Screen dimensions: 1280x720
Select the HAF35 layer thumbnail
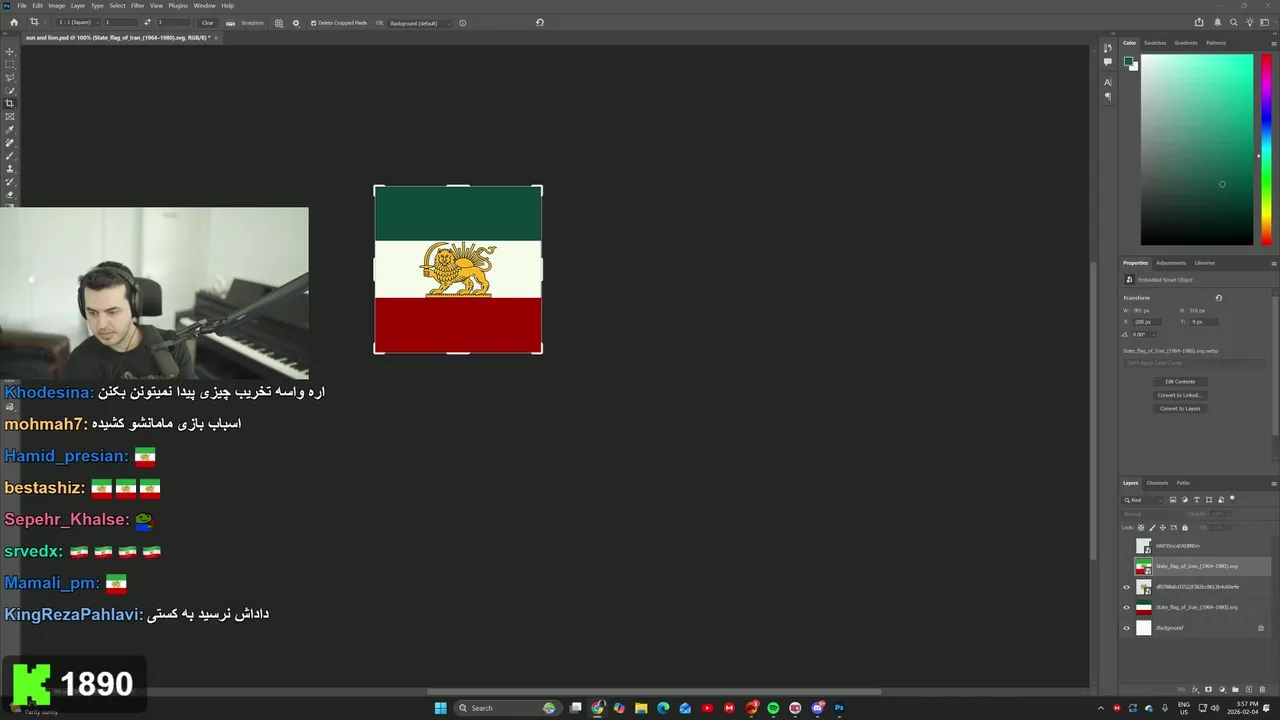[1143, 546]
